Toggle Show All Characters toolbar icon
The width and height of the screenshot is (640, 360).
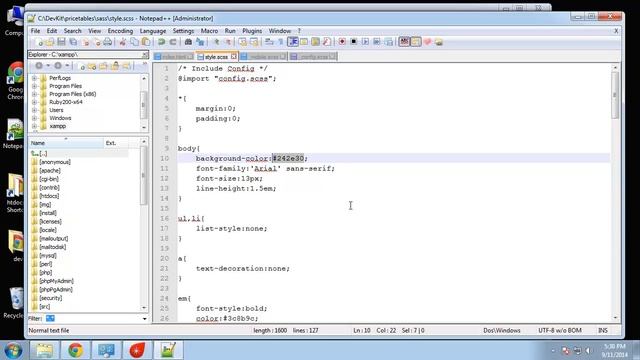coord(281,42)
